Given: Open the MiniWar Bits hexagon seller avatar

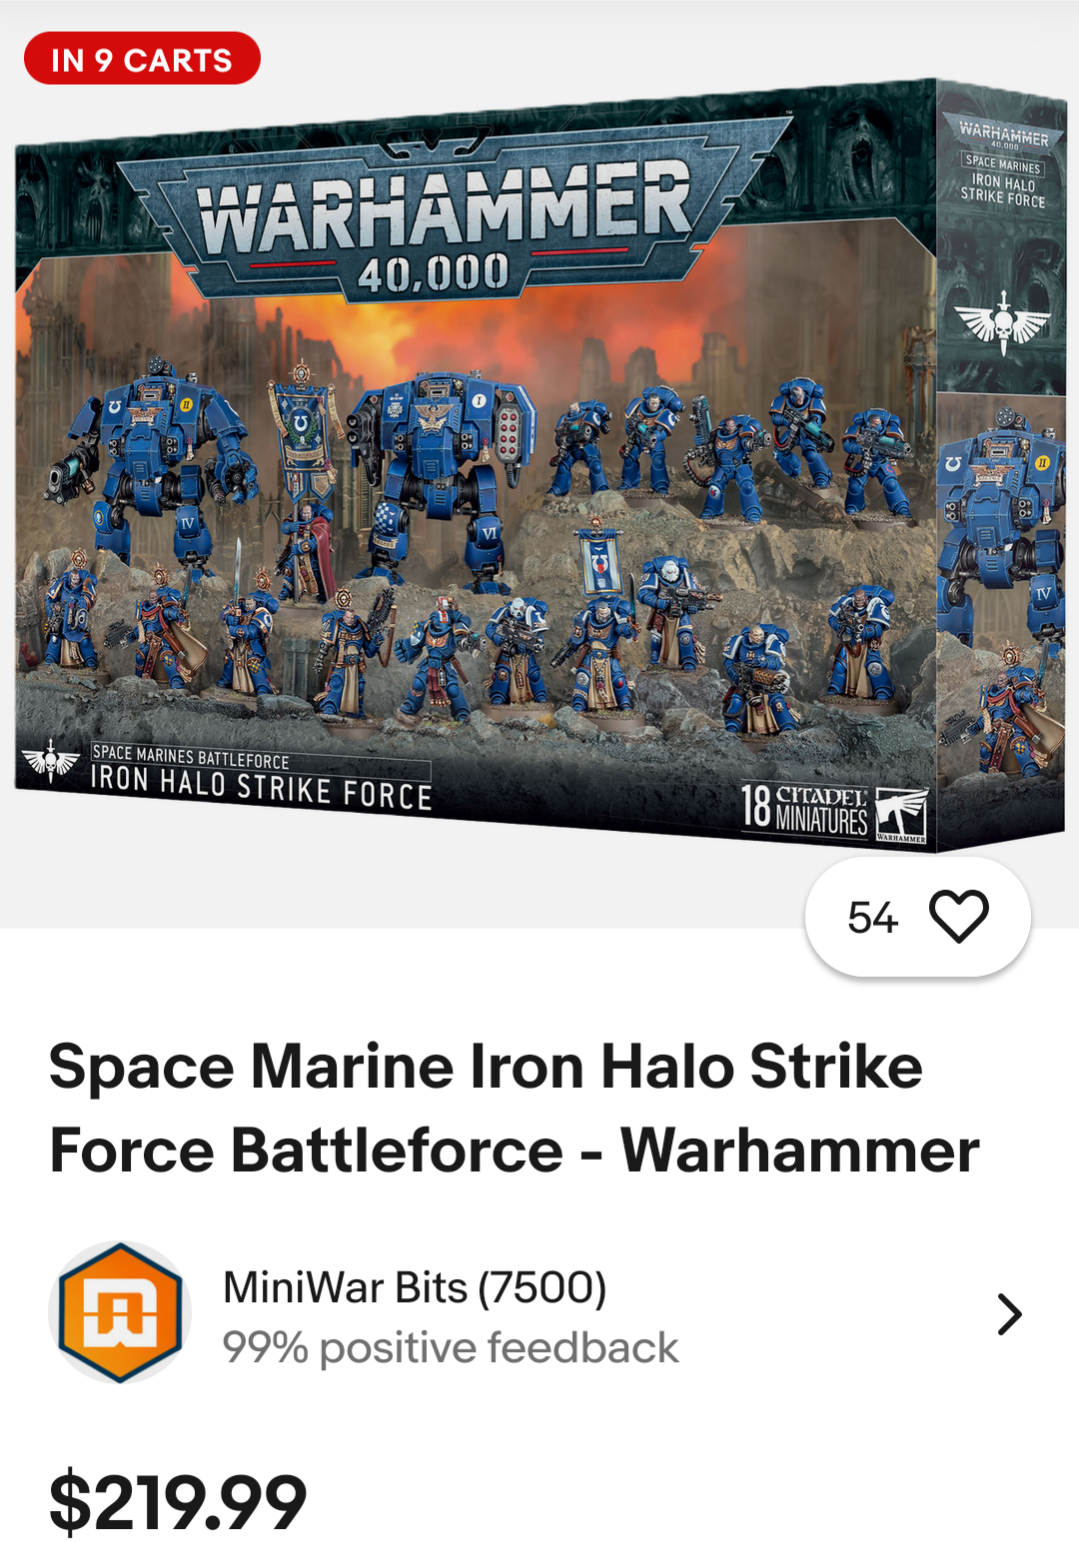Looking at the screenshot, I should tap(120, 1312).
